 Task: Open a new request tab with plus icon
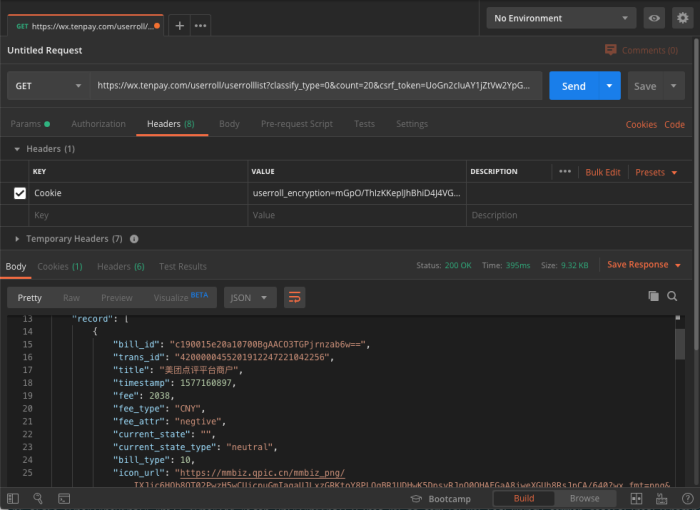179,26
